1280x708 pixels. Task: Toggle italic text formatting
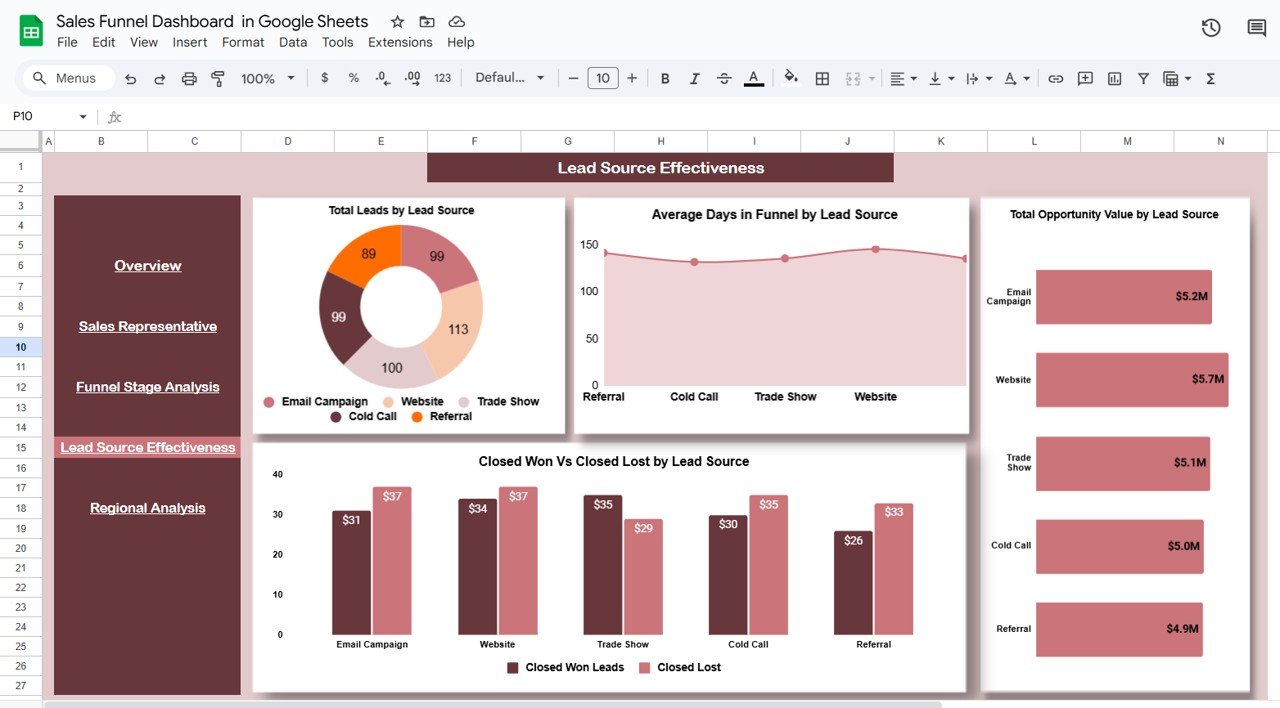(694, 78)
